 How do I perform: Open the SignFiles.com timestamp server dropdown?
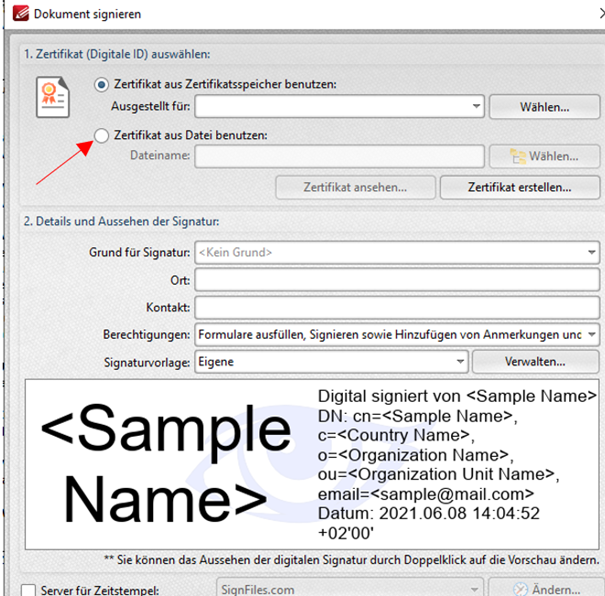476,588
